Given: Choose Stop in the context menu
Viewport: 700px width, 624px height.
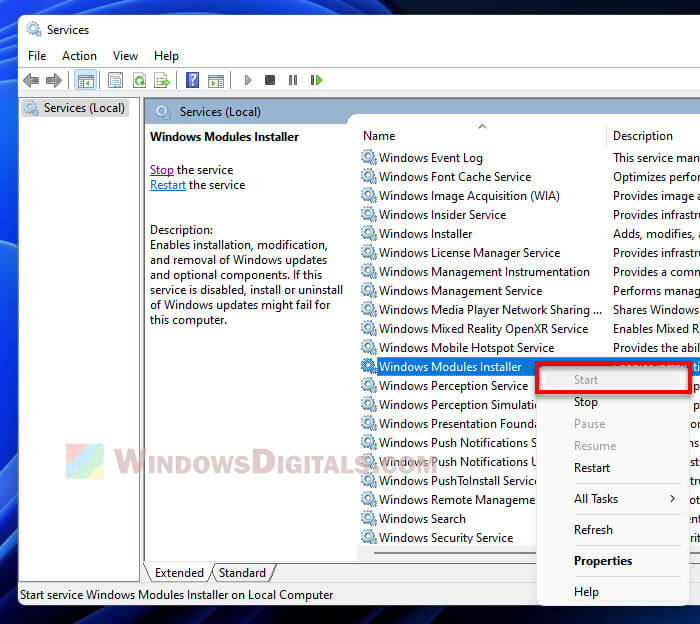Looking at the screenshot, I should pos(612,402).
